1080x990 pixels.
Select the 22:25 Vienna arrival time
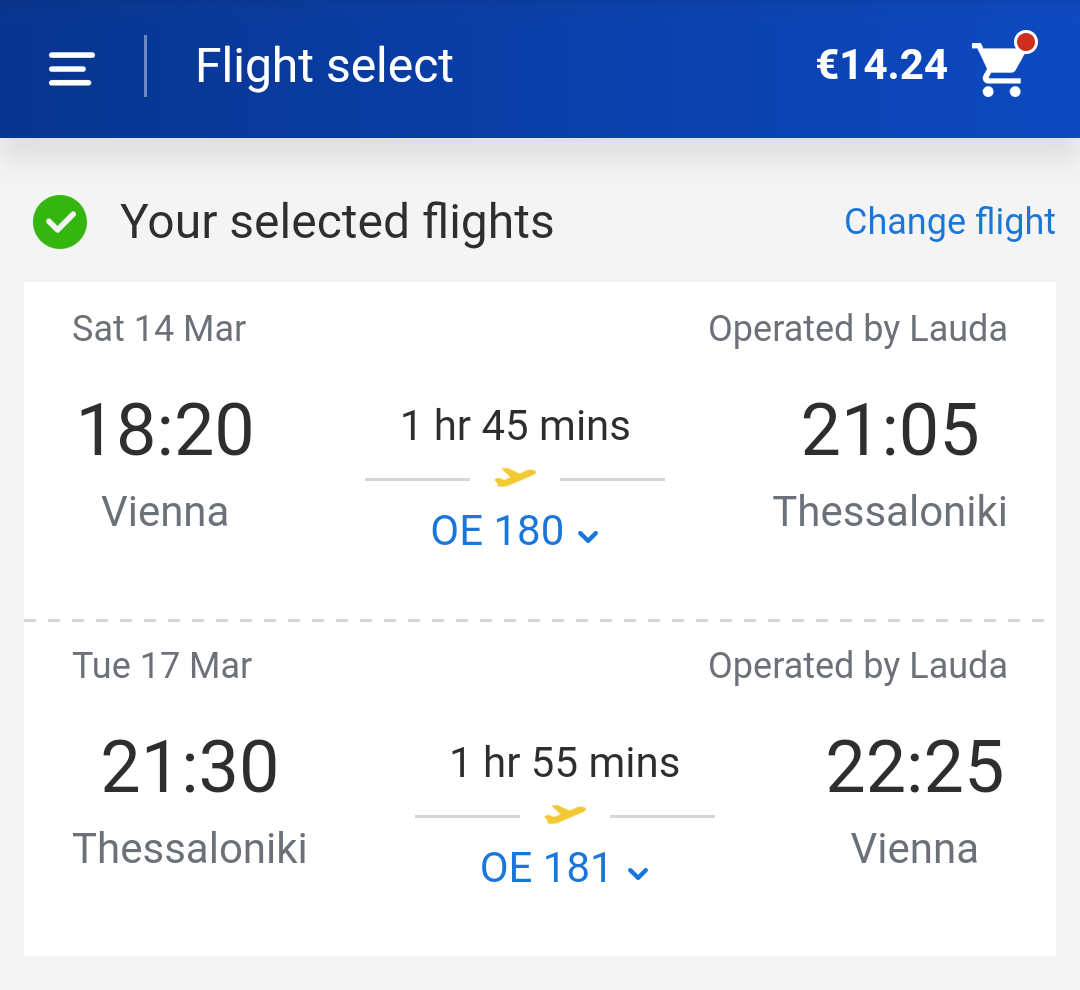[x=915, y=767]
